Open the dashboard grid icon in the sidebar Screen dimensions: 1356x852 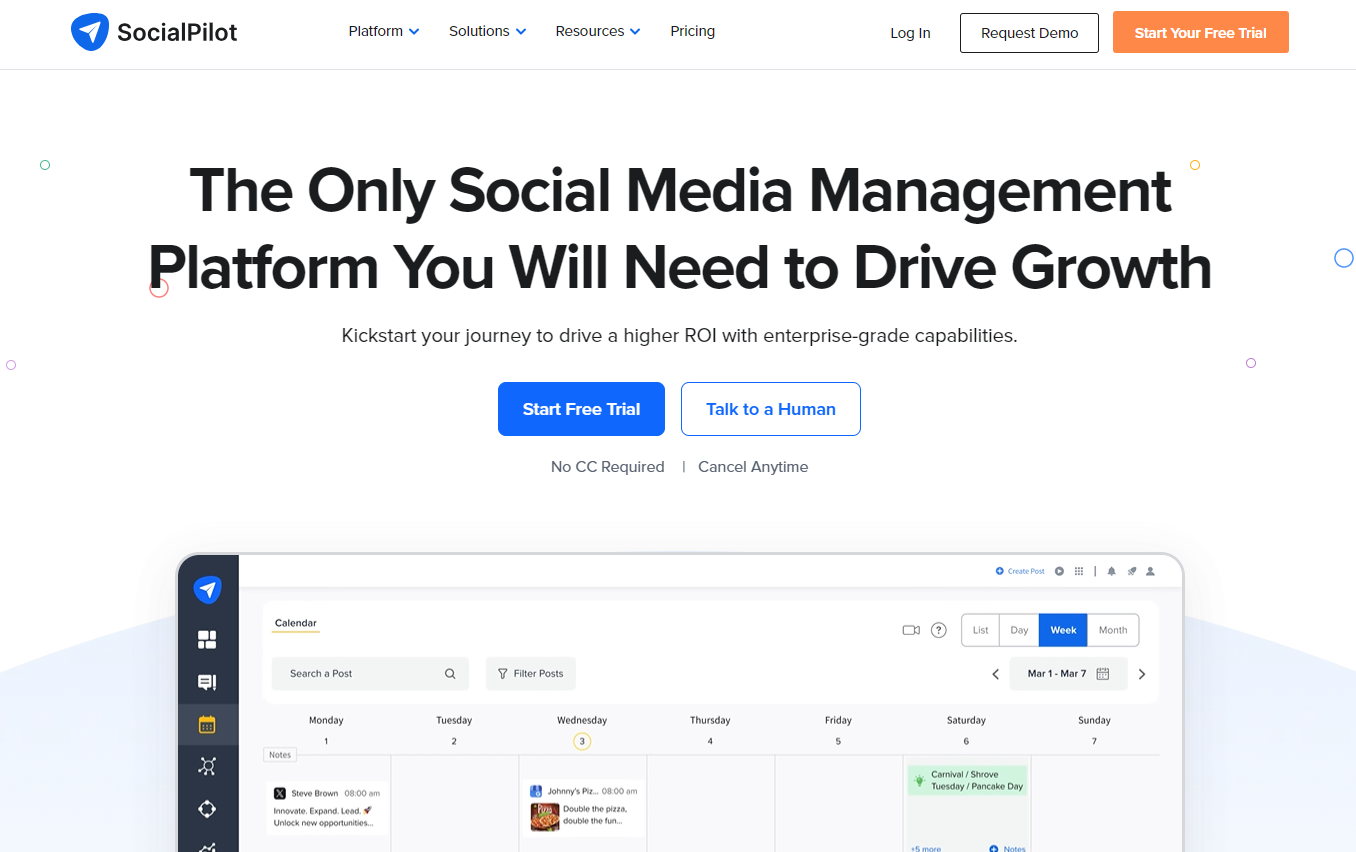click(x=207, y=639)
